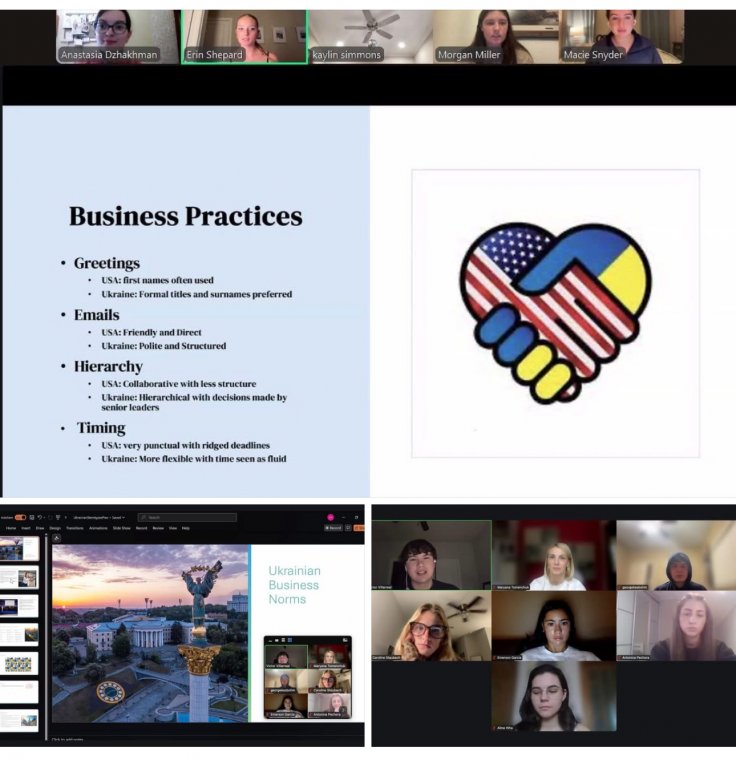Open the Home ribbon tab
This screenshot has width=736, height=760.
pyautogui.click(x=11, y=527)
